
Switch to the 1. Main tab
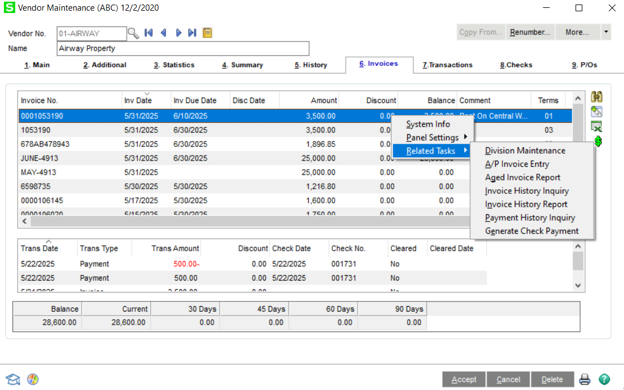[x=37, y=65]
